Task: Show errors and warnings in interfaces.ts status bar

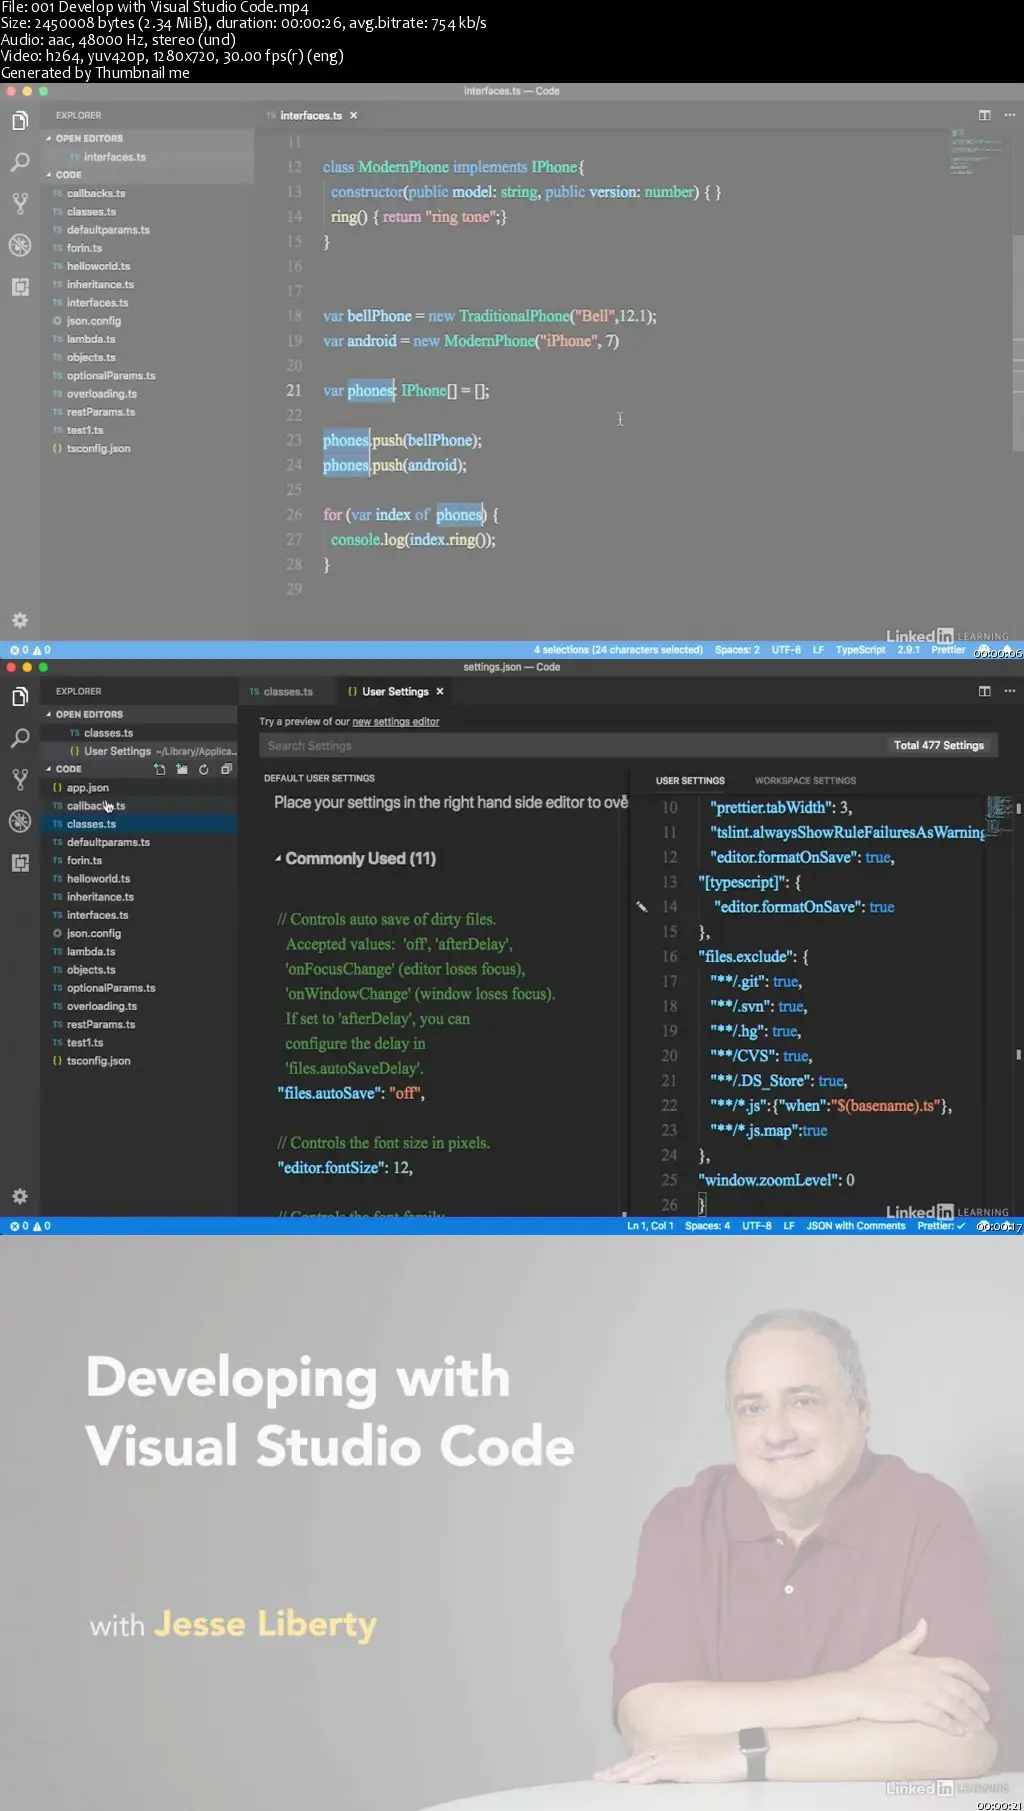Action: tap(30, 650)
